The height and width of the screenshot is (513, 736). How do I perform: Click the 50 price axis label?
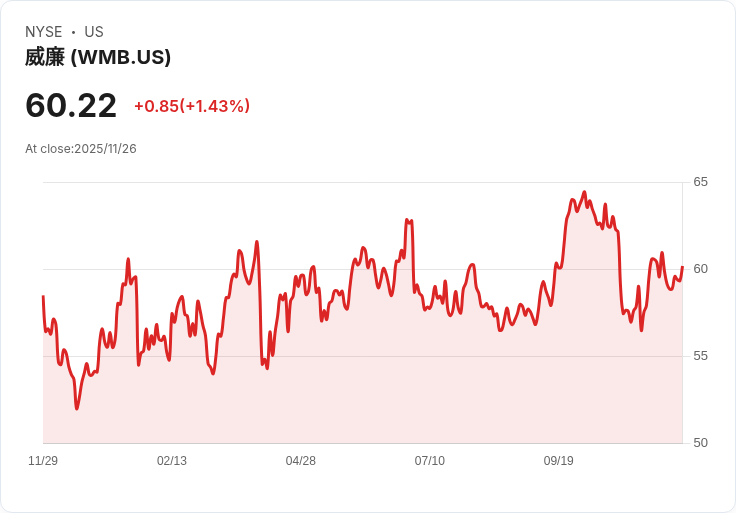[x=700, y=443]
